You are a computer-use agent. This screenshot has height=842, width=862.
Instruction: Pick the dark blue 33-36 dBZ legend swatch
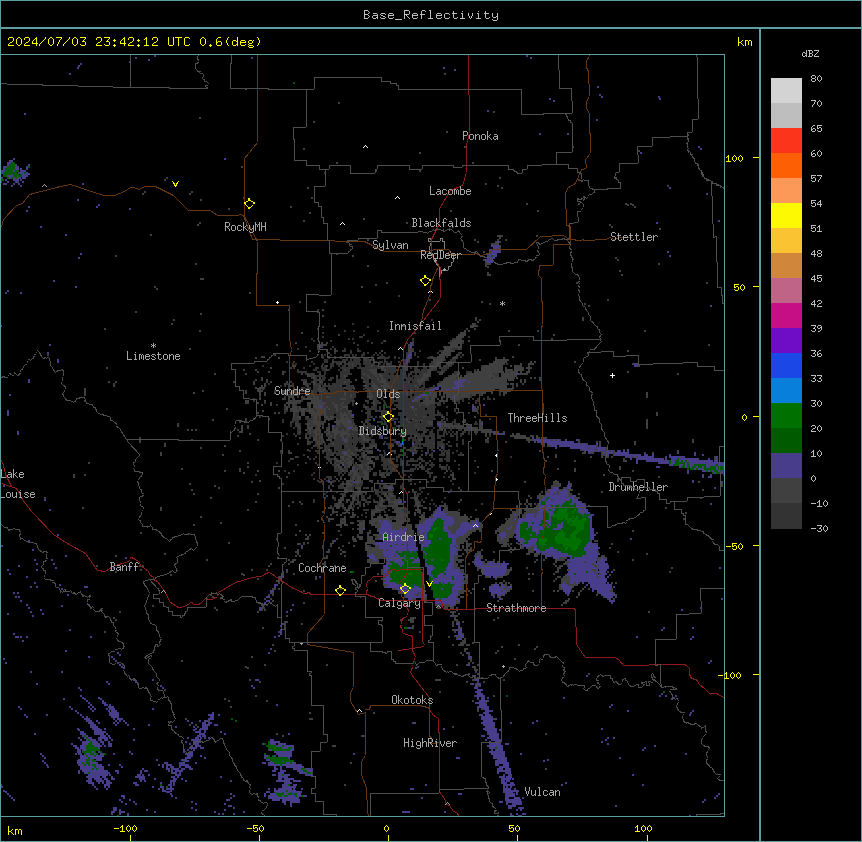click(x=786, y=365)
